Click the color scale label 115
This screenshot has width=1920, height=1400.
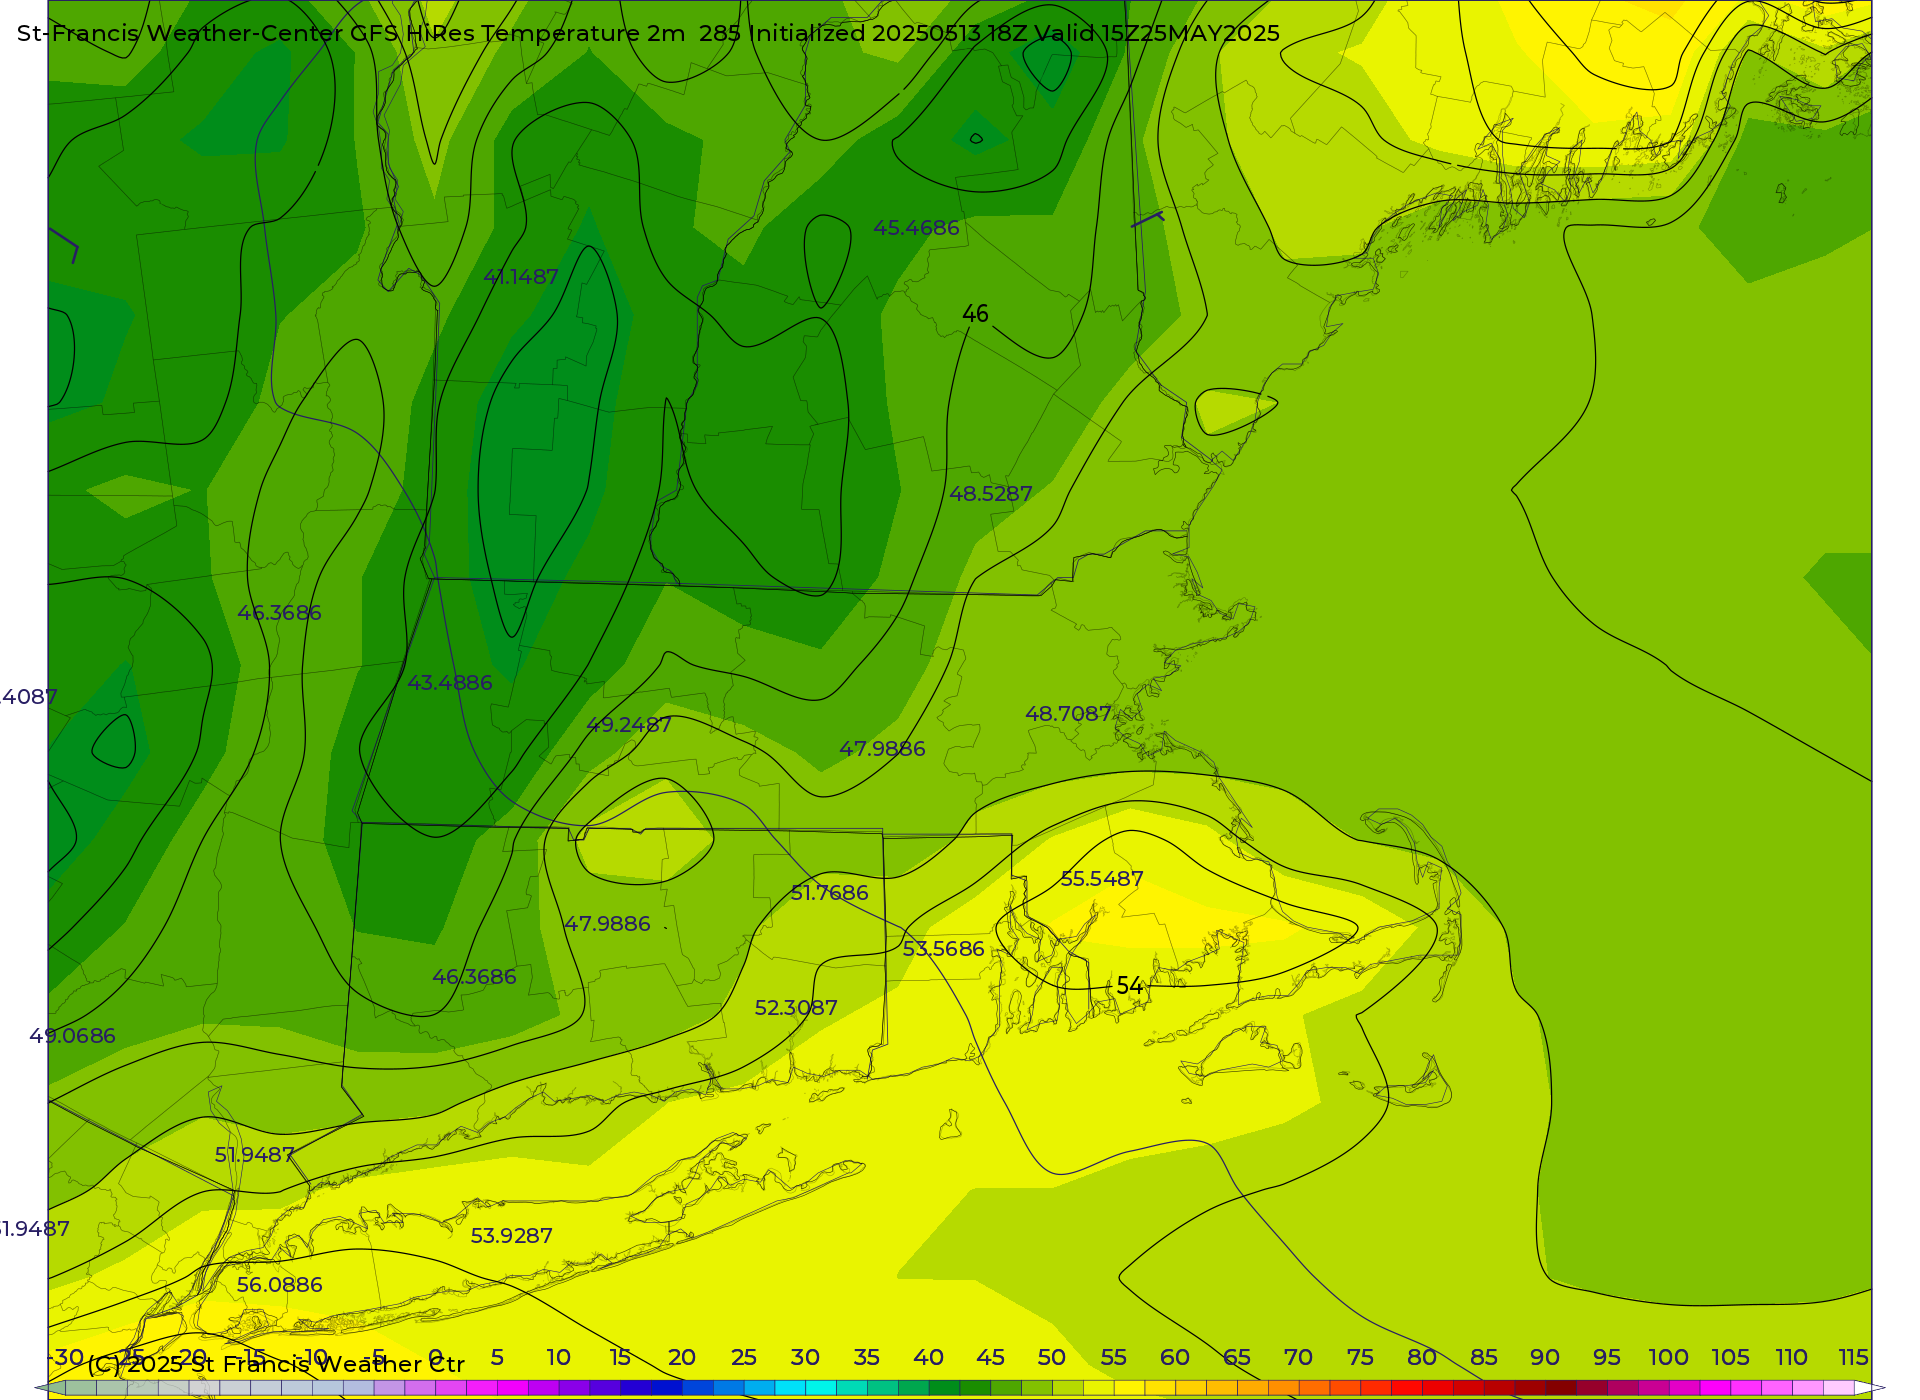pos(1853,1358)
